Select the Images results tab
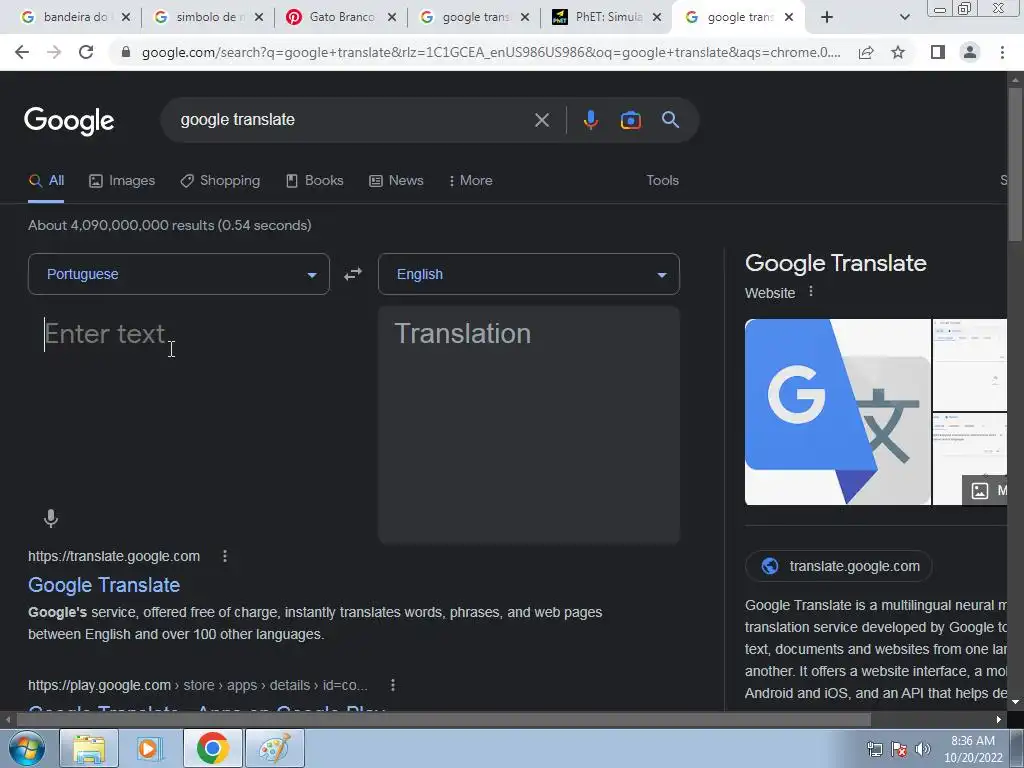 click(x=122, y=180)
